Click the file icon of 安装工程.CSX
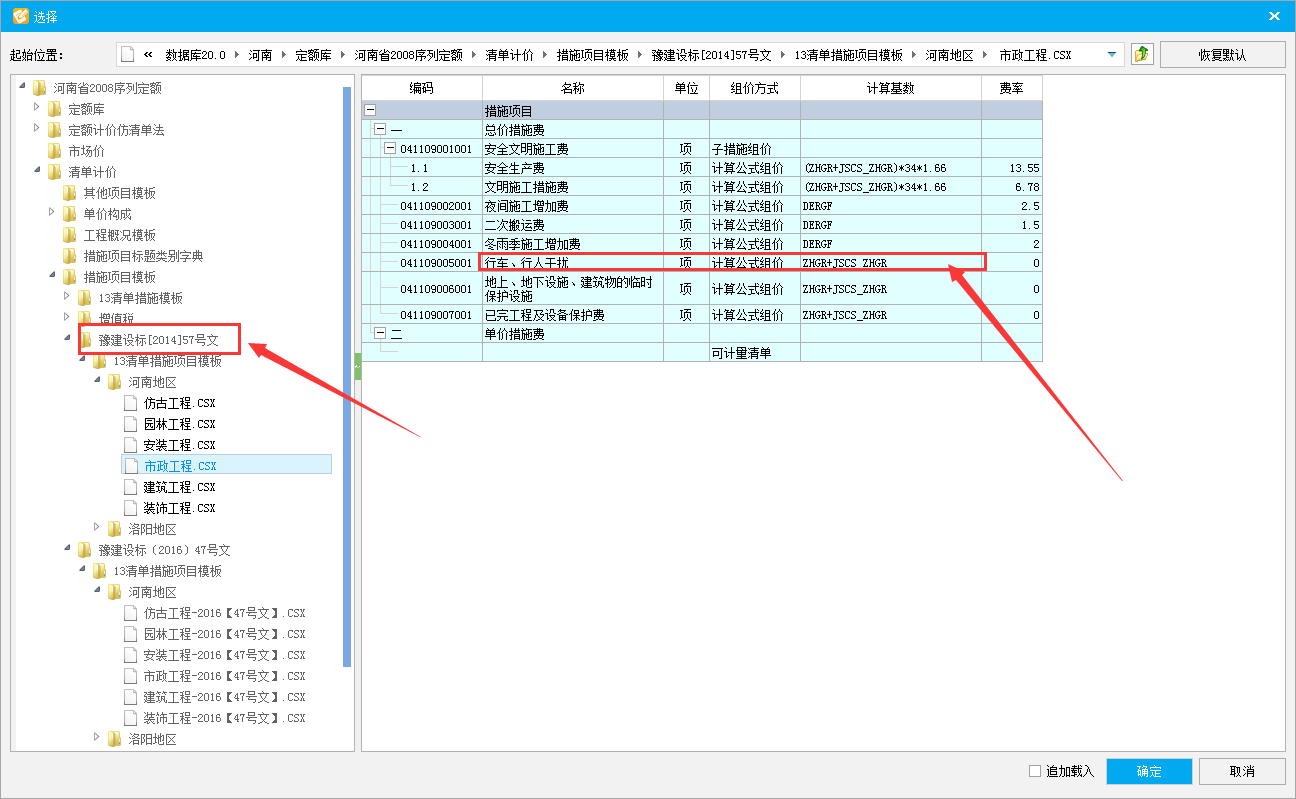 pos(129,445)
